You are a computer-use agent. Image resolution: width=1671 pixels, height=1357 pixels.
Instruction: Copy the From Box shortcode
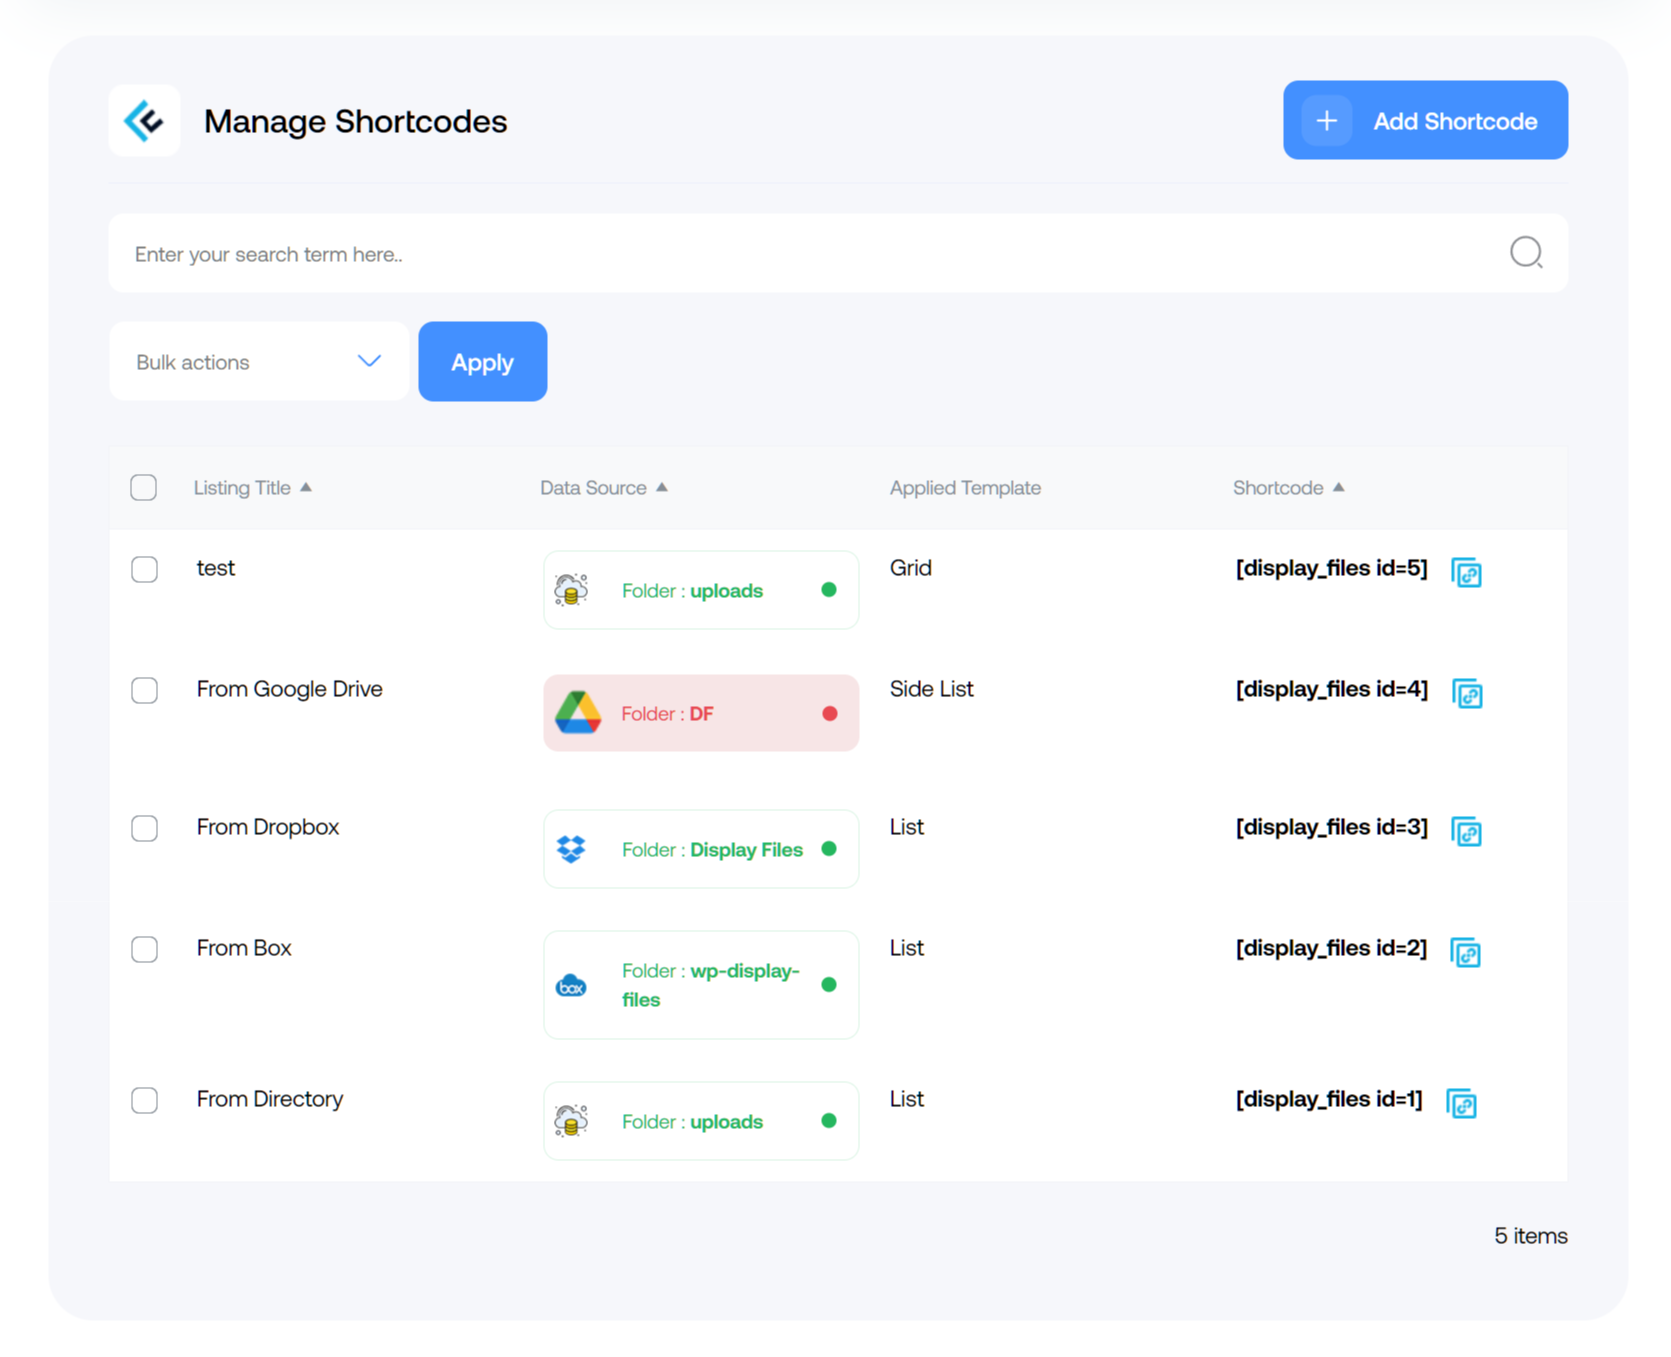[x=1465, y=953]
